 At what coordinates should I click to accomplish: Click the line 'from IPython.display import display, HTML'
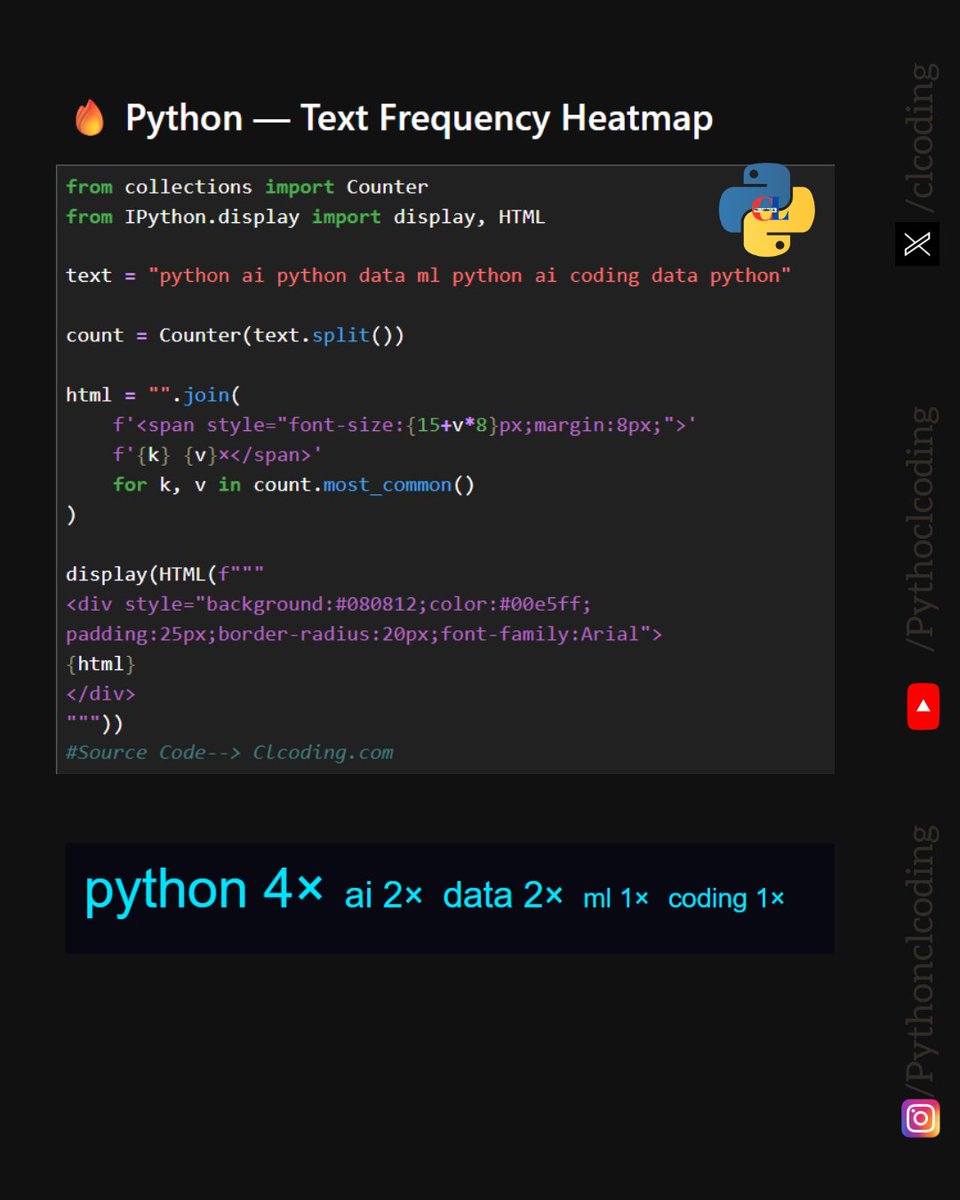pos(306,217)
